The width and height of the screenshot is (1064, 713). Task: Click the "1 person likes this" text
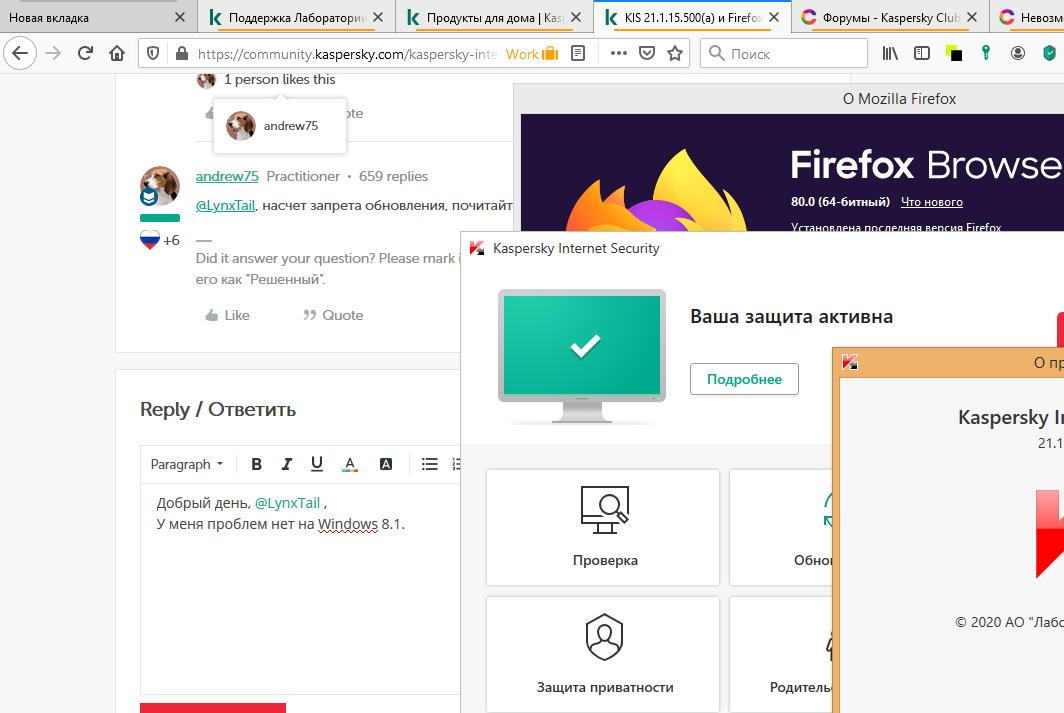(x=280, y=79)
